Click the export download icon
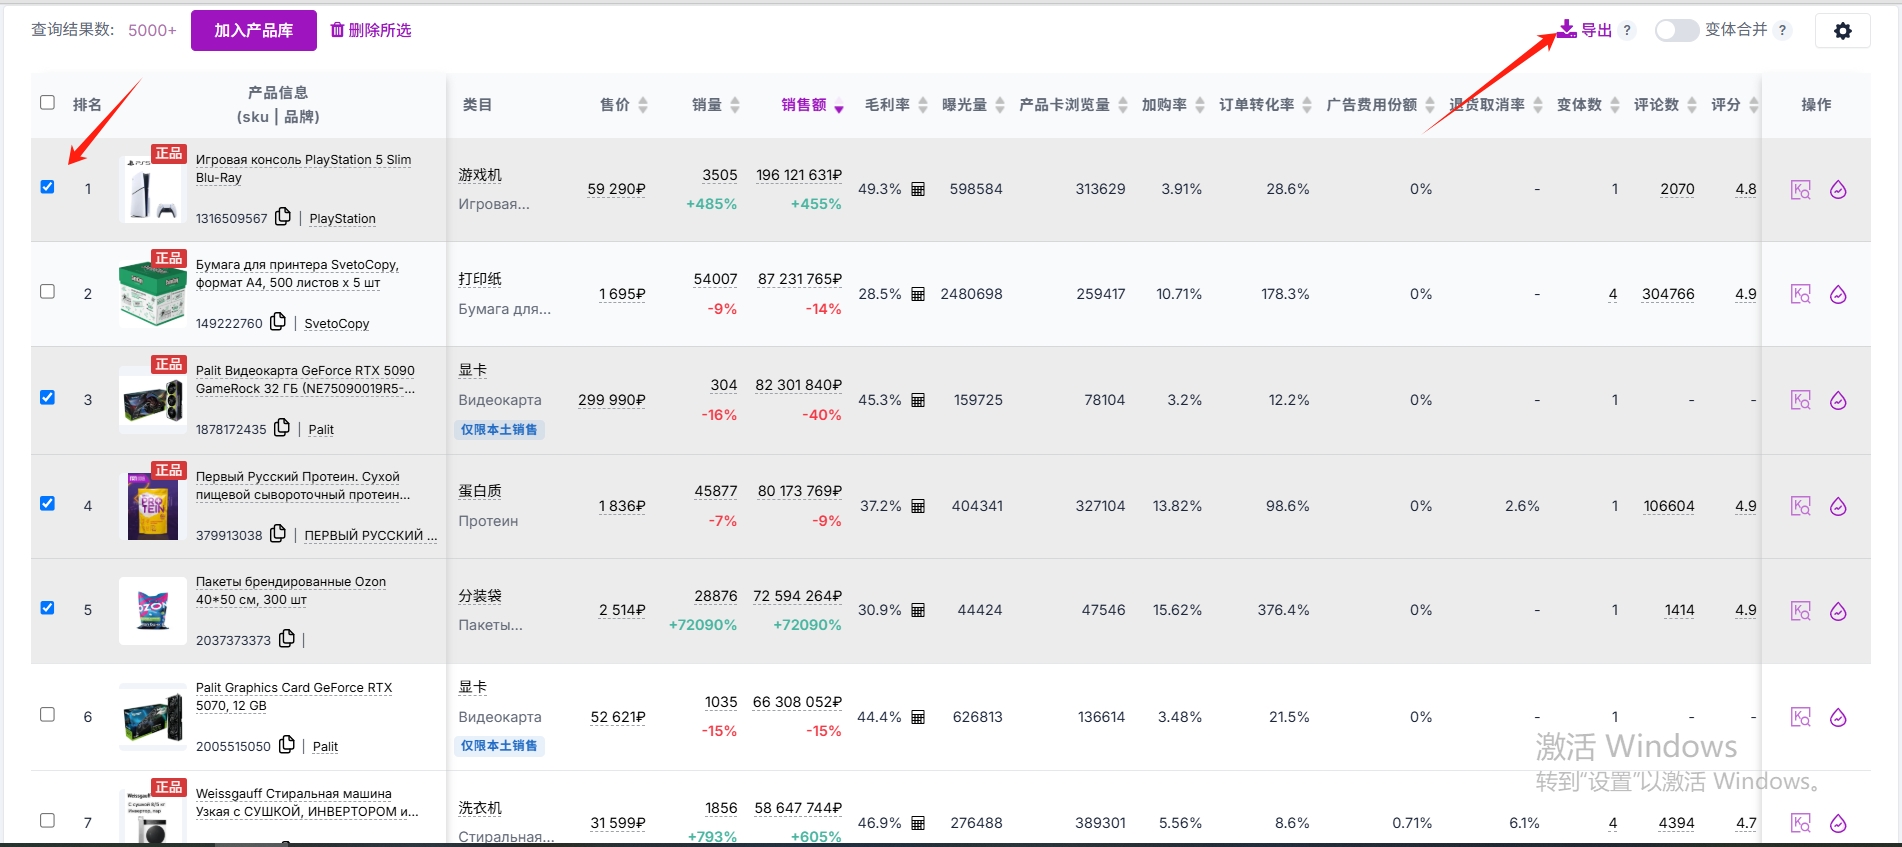Image resolution: width=1902 pixels, height=847 pixels. coord(1566,29)
